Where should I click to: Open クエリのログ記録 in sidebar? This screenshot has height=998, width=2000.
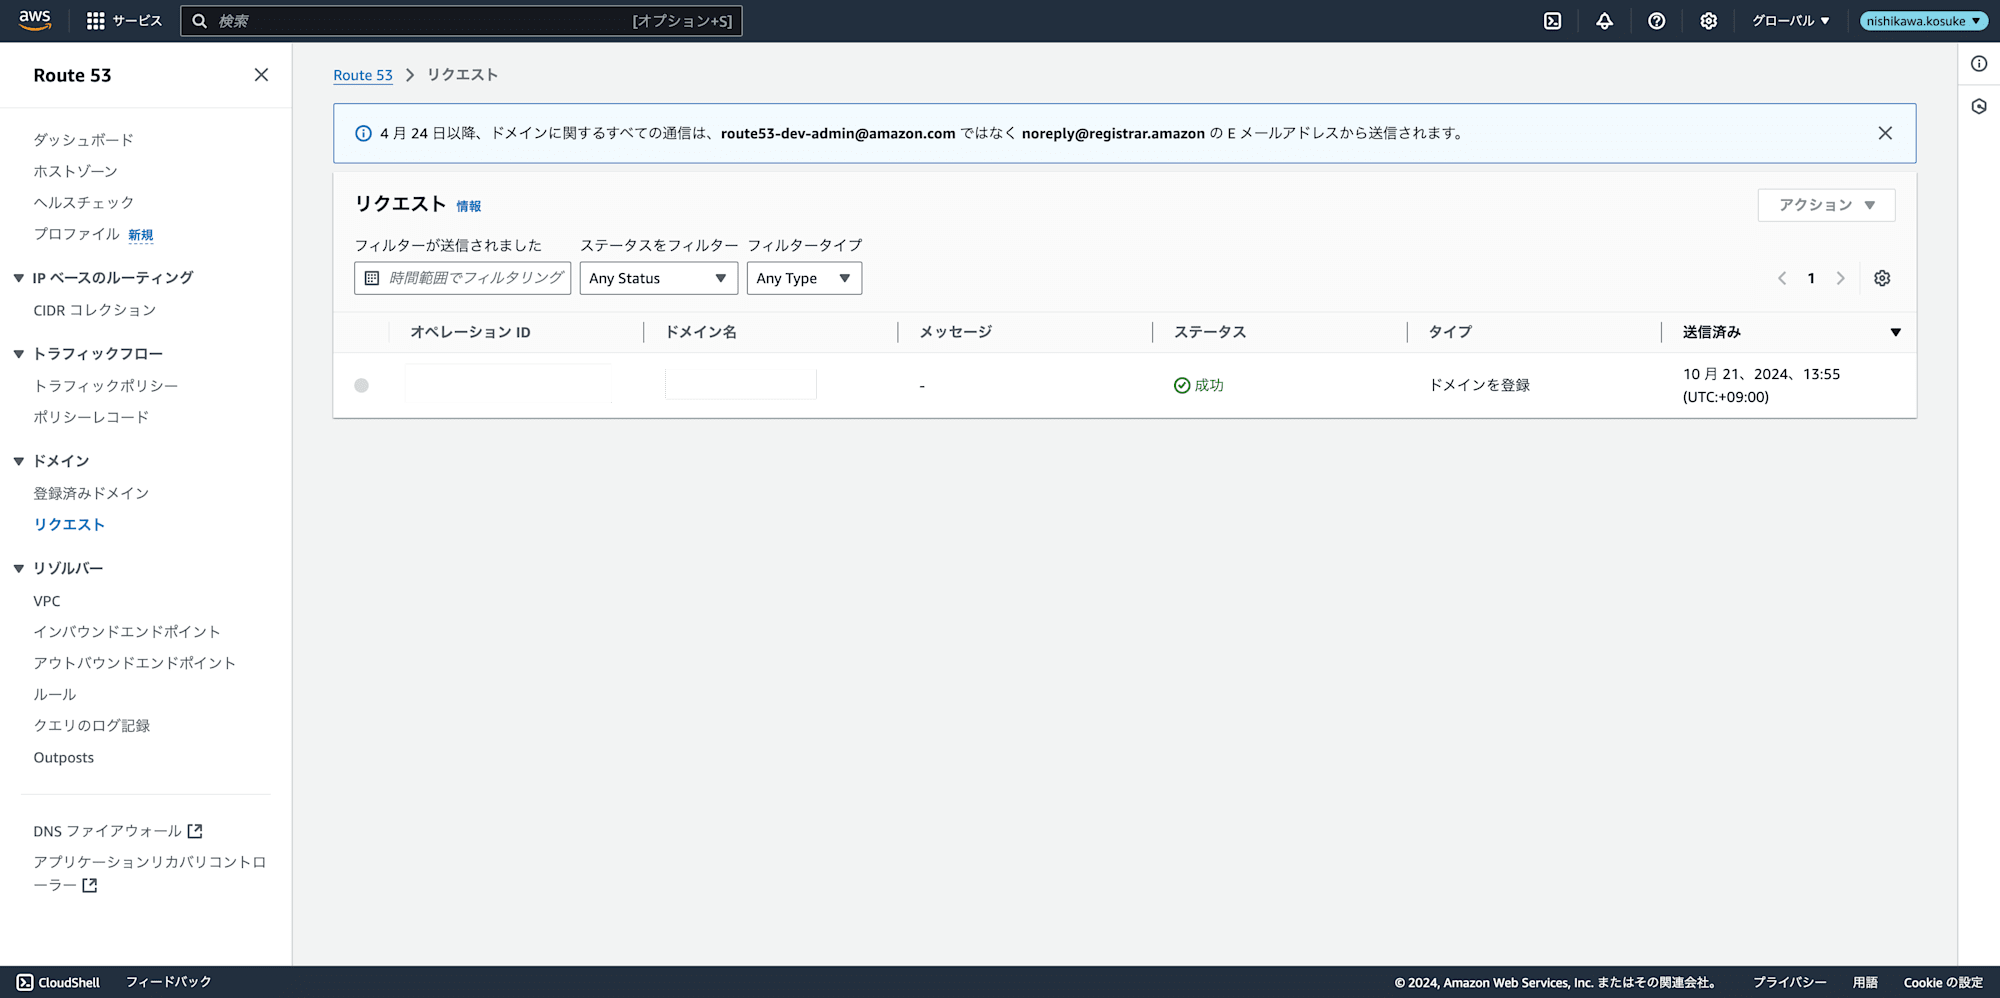[91, 726]
